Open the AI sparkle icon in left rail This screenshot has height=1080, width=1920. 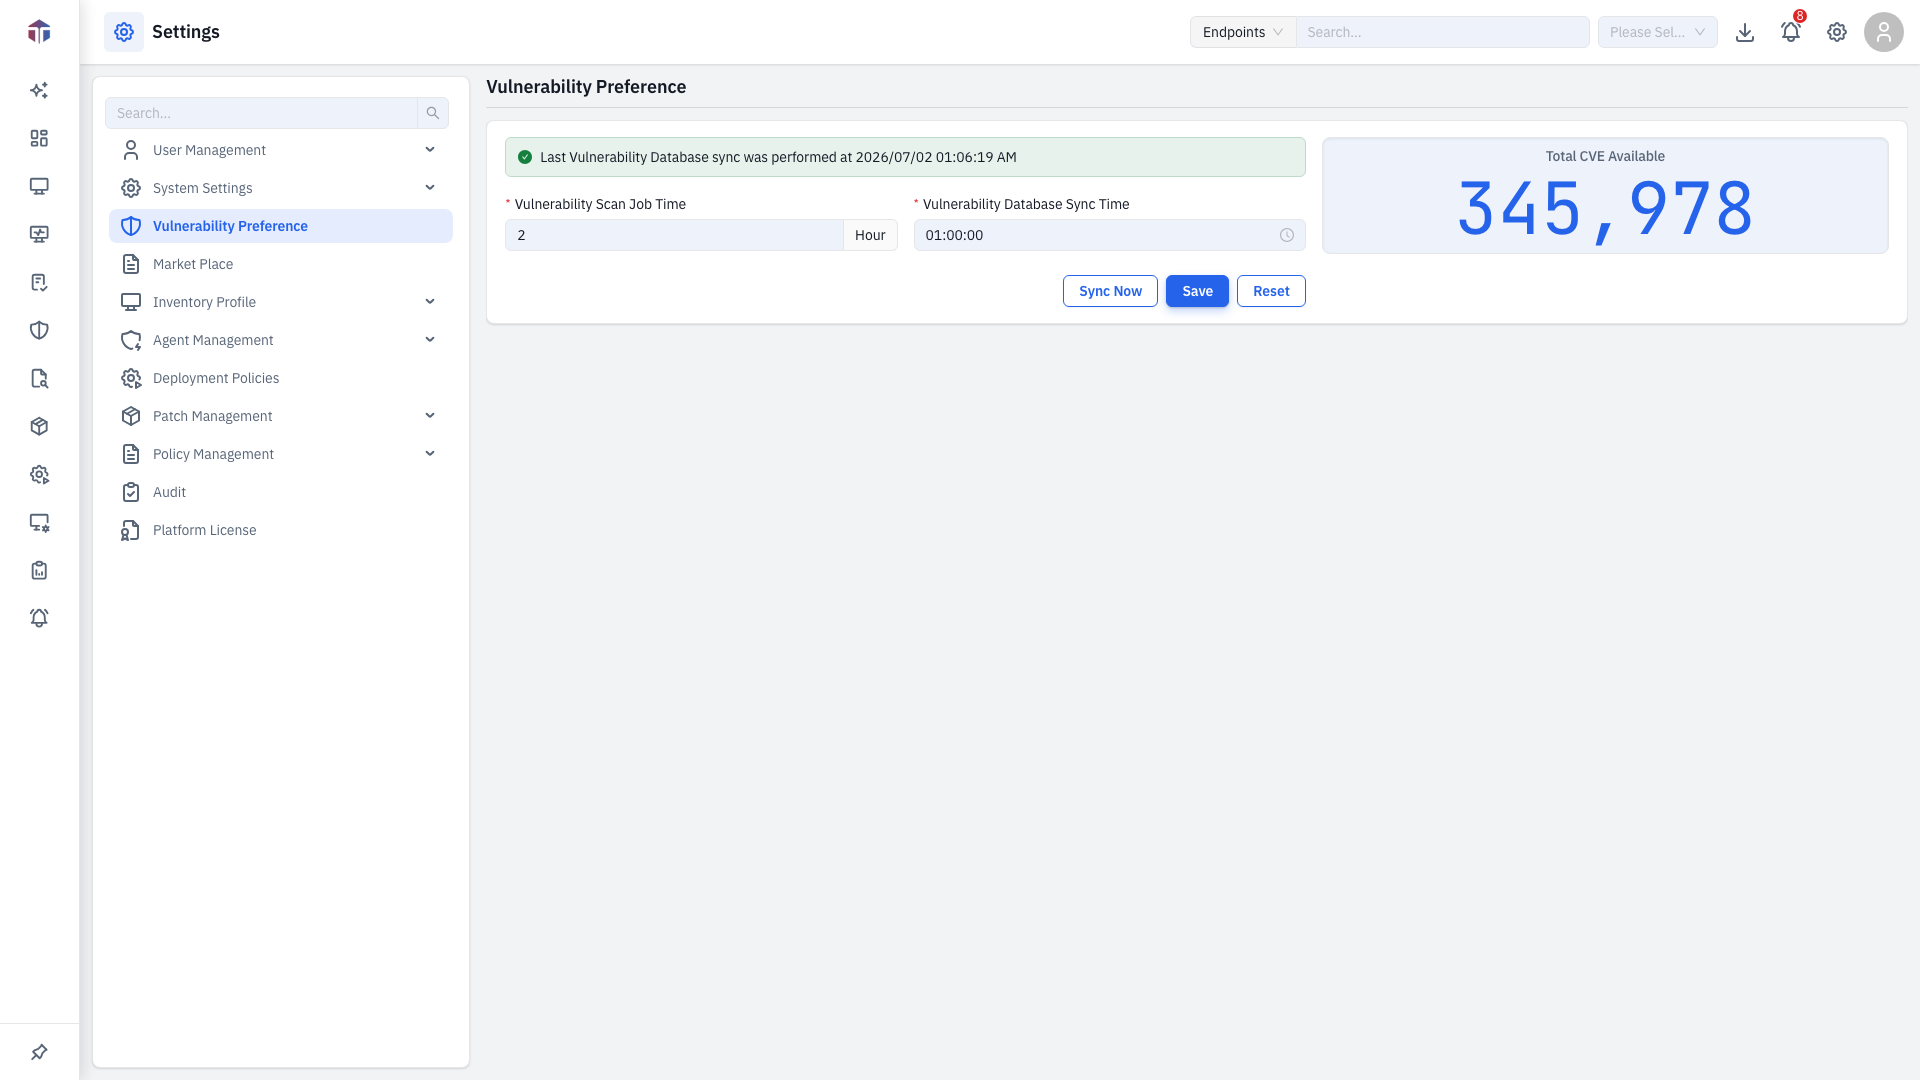click(39, 90)
